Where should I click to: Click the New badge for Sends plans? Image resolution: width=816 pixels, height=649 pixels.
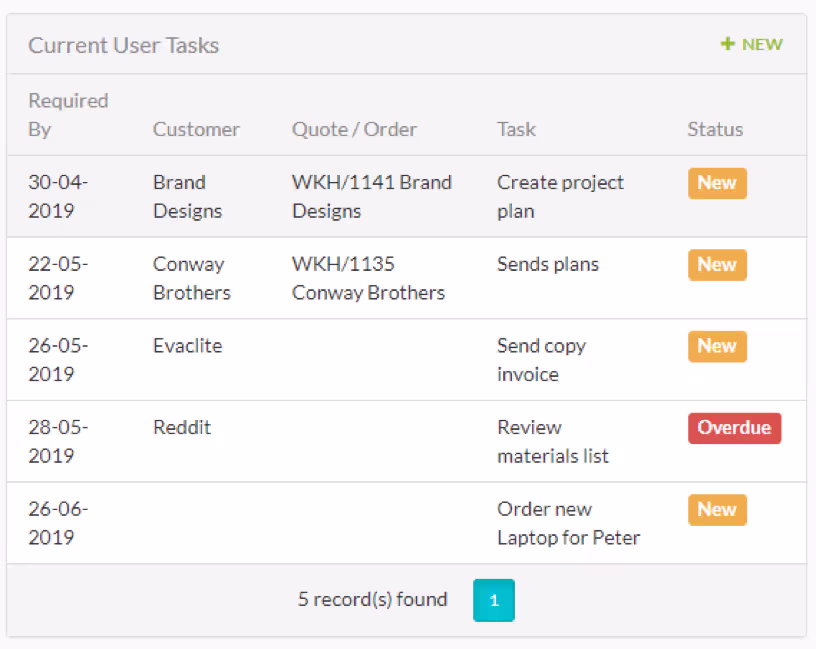[x=717, y=265]
